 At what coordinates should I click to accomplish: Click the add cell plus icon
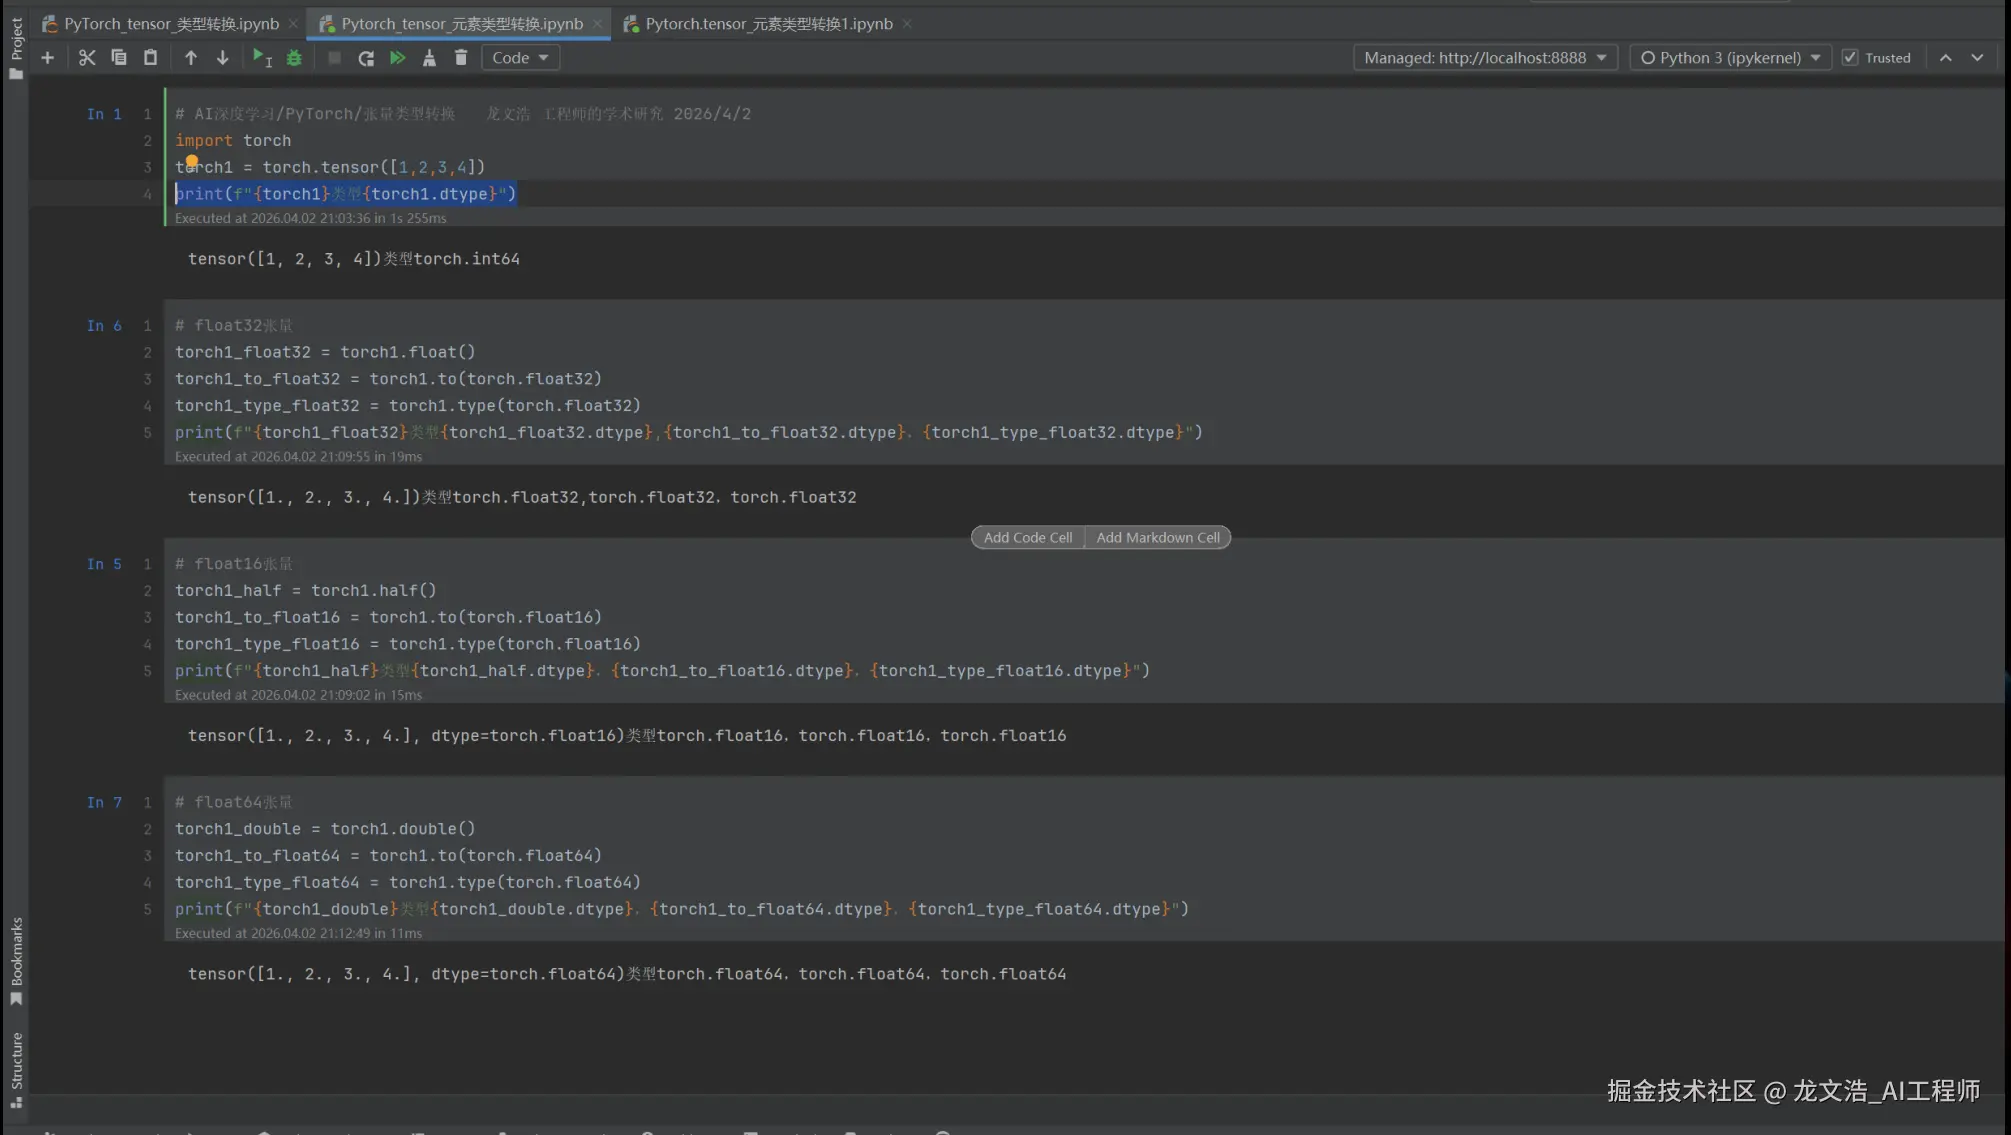click(47, 58)
